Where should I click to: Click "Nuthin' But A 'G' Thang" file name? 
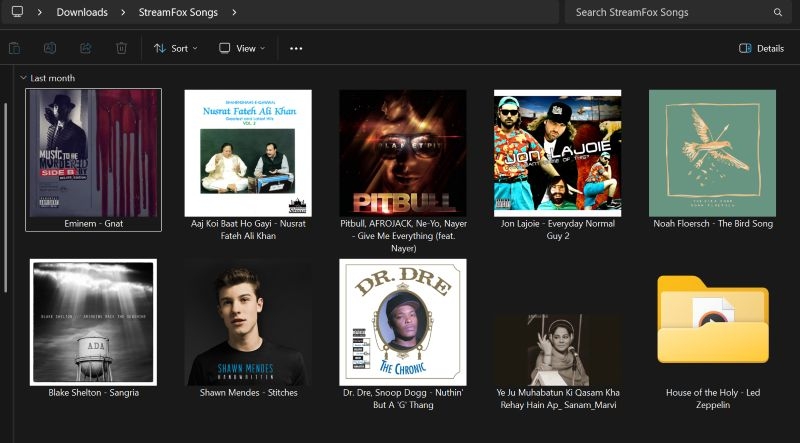tap(403, 399)
